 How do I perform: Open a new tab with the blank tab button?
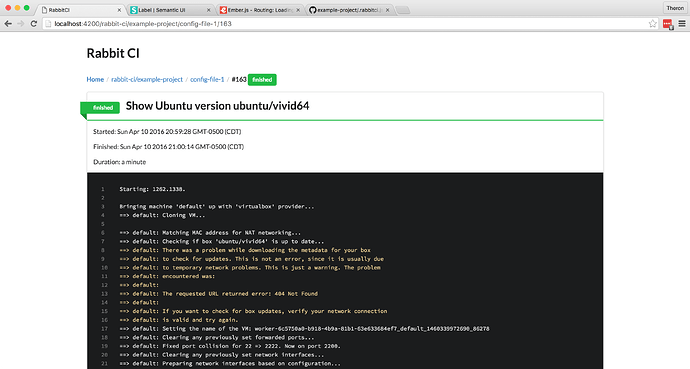tap(402, 10)
